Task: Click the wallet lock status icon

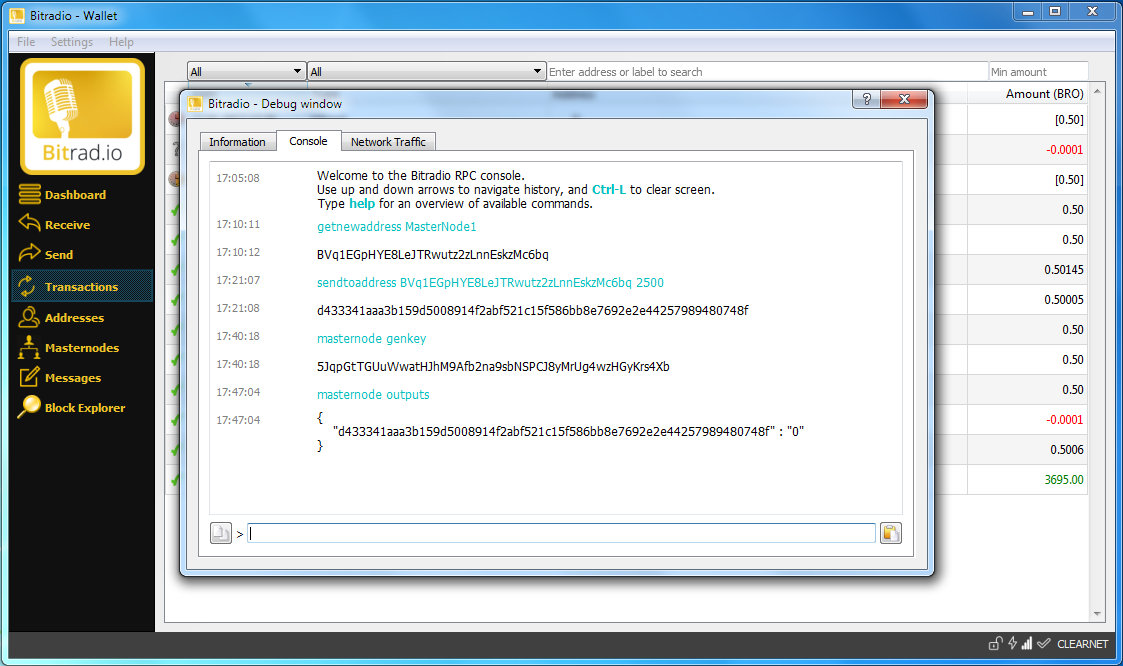Action: pos(995,643)
